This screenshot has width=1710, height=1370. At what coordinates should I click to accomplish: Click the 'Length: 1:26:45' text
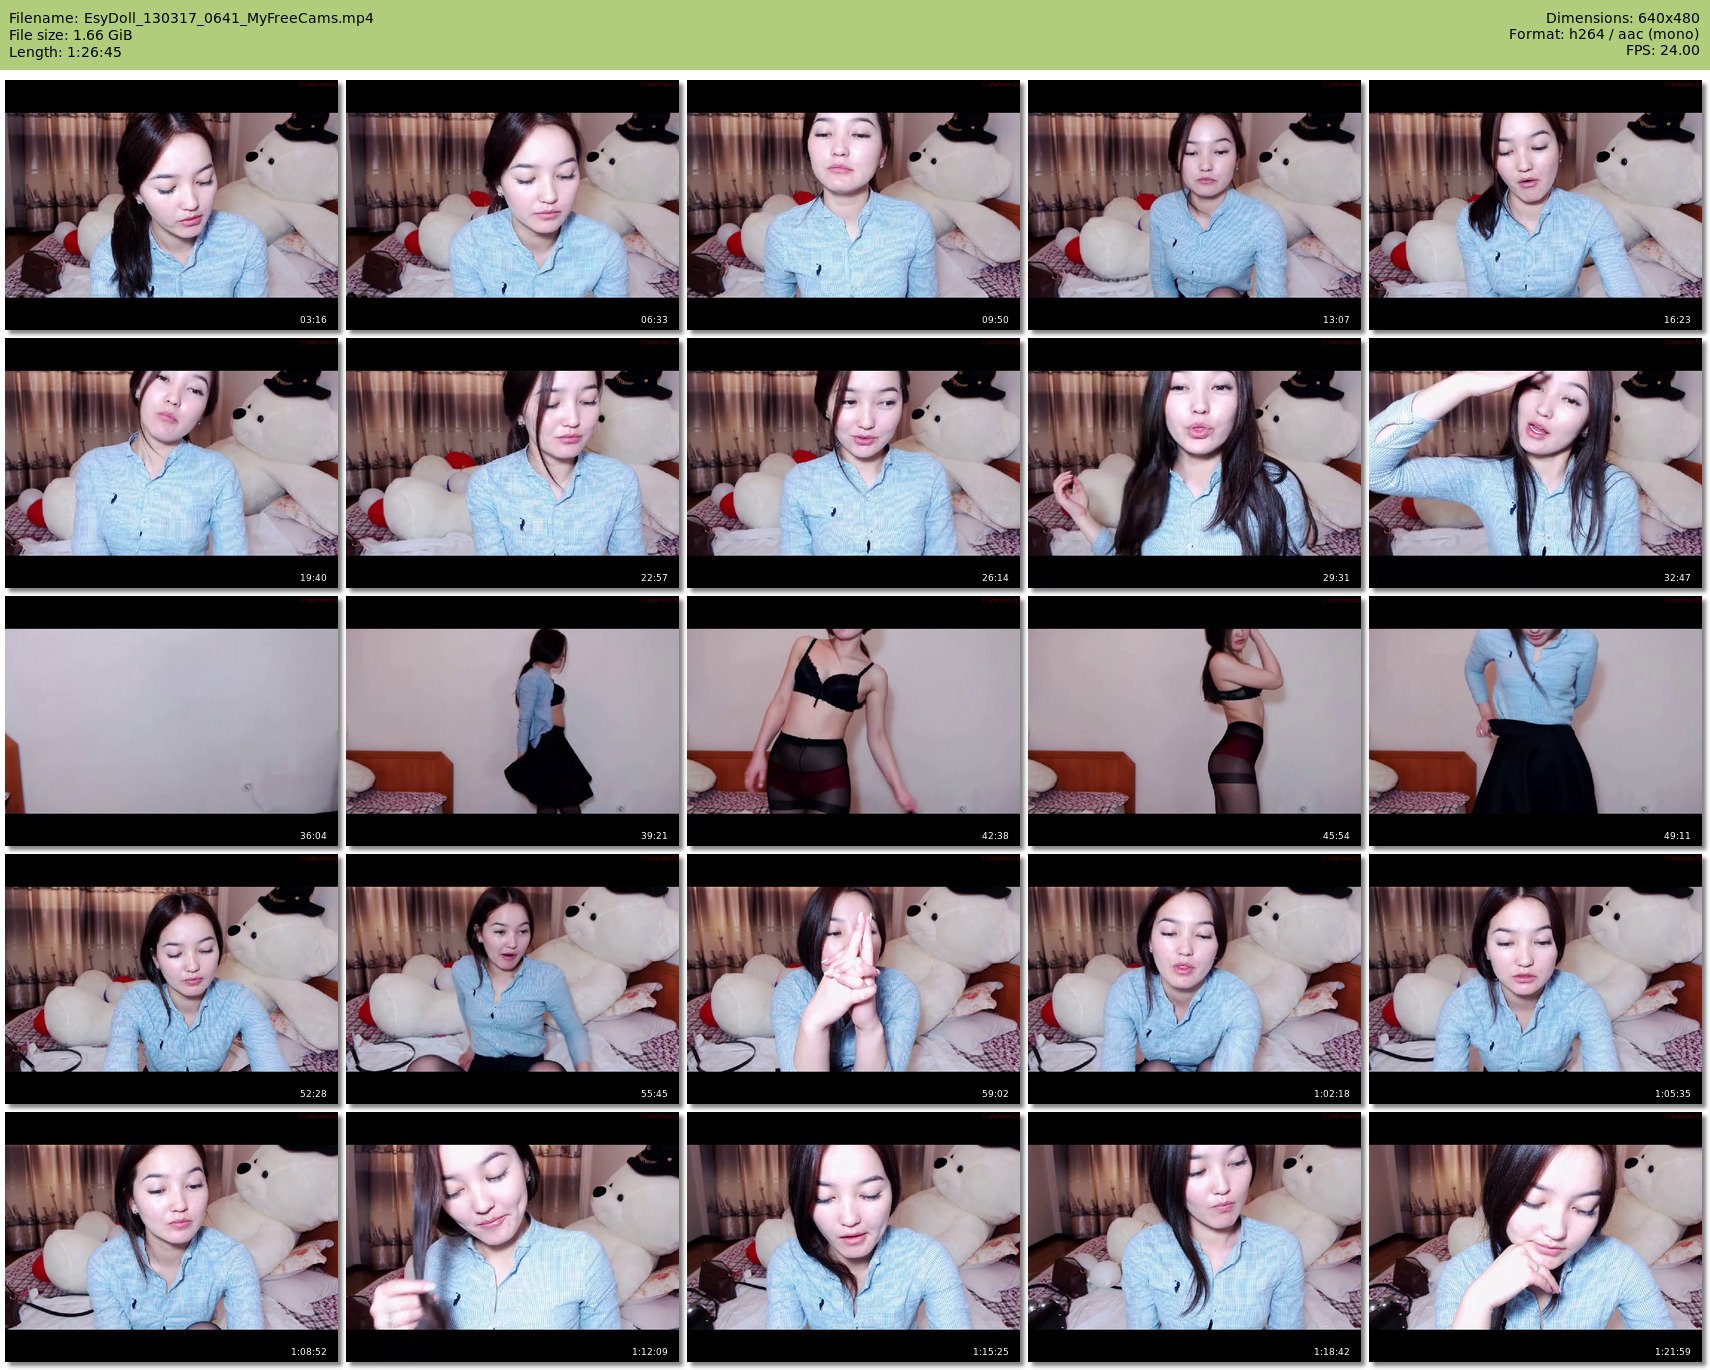[x=65, y=52]
